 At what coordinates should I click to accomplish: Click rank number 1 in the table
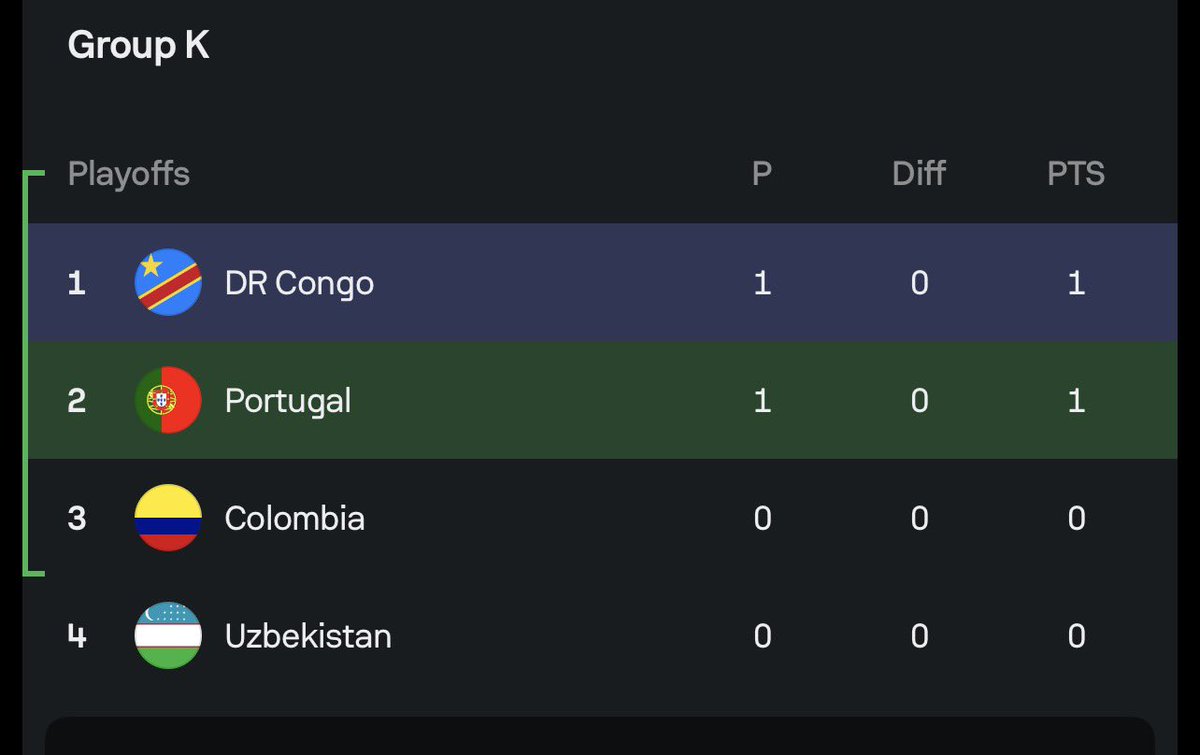pyautogui.click(x=76, y=283)
